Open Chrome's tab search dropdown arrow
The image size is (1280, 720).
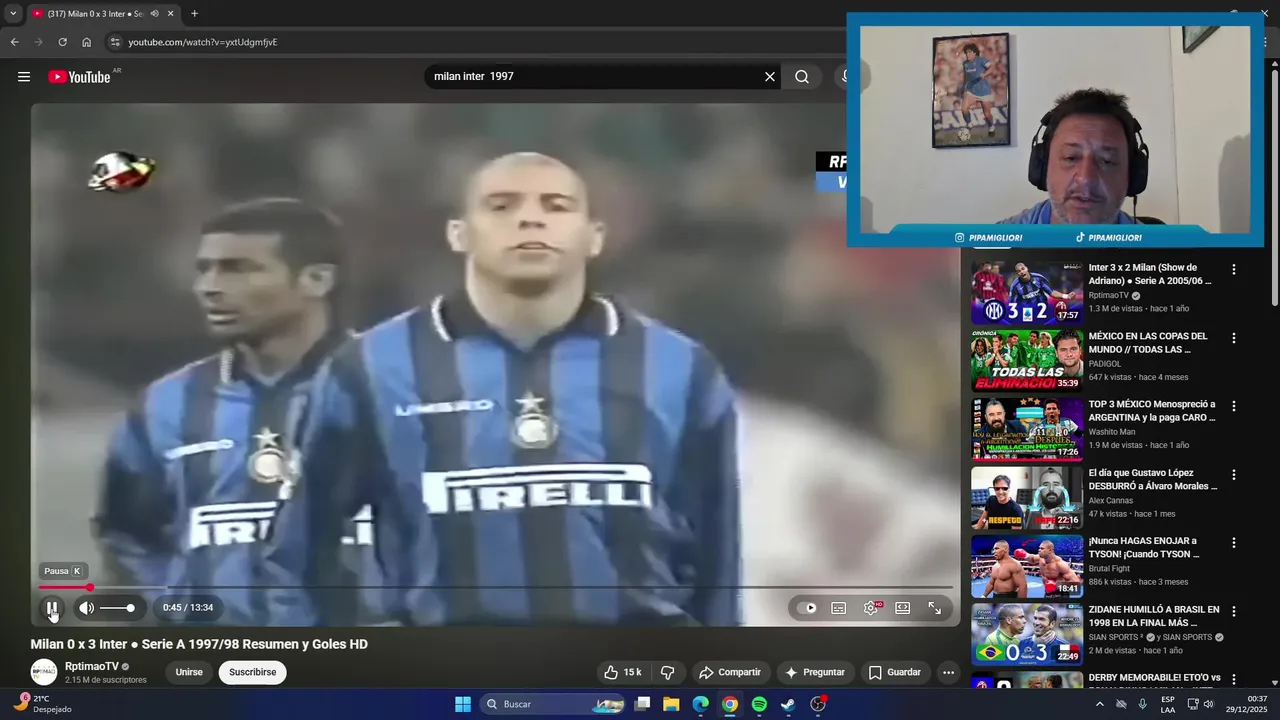point(13,14)
